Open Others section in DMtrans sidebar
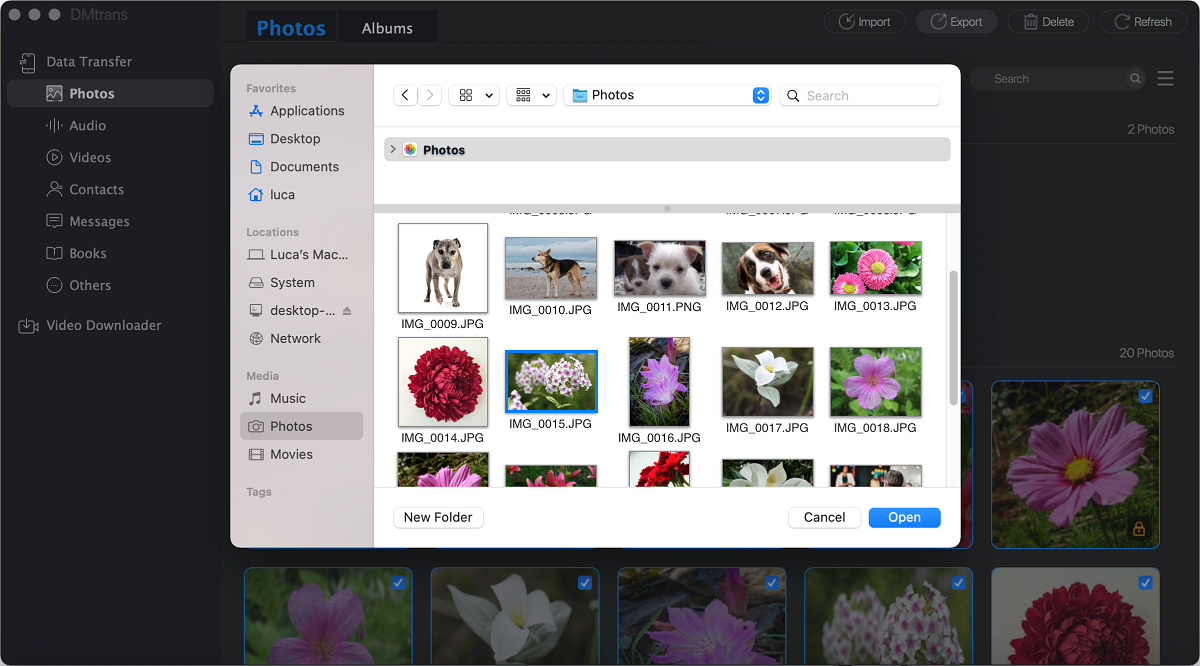This screenshot has height=666, width=1200. [x=77, y=285]
